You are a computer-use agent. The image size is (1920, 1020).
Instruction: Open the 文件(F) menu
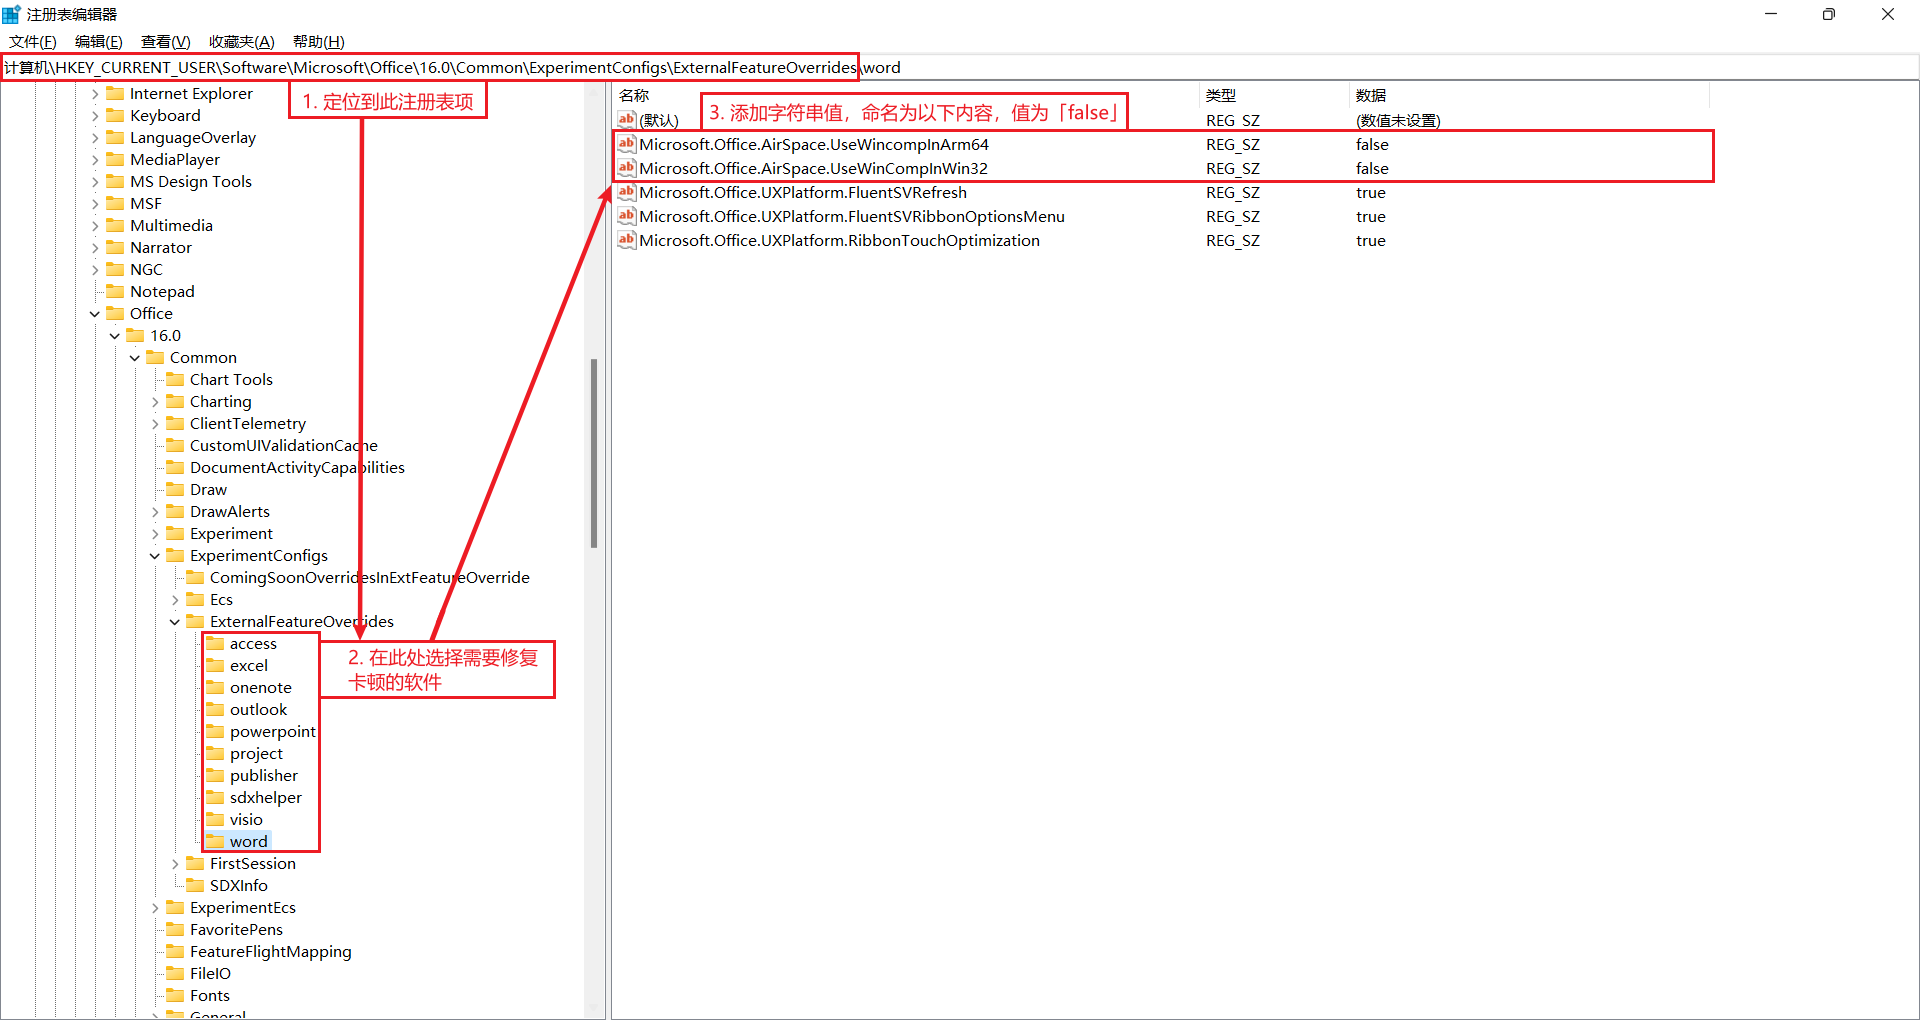[x=33, y=41]
